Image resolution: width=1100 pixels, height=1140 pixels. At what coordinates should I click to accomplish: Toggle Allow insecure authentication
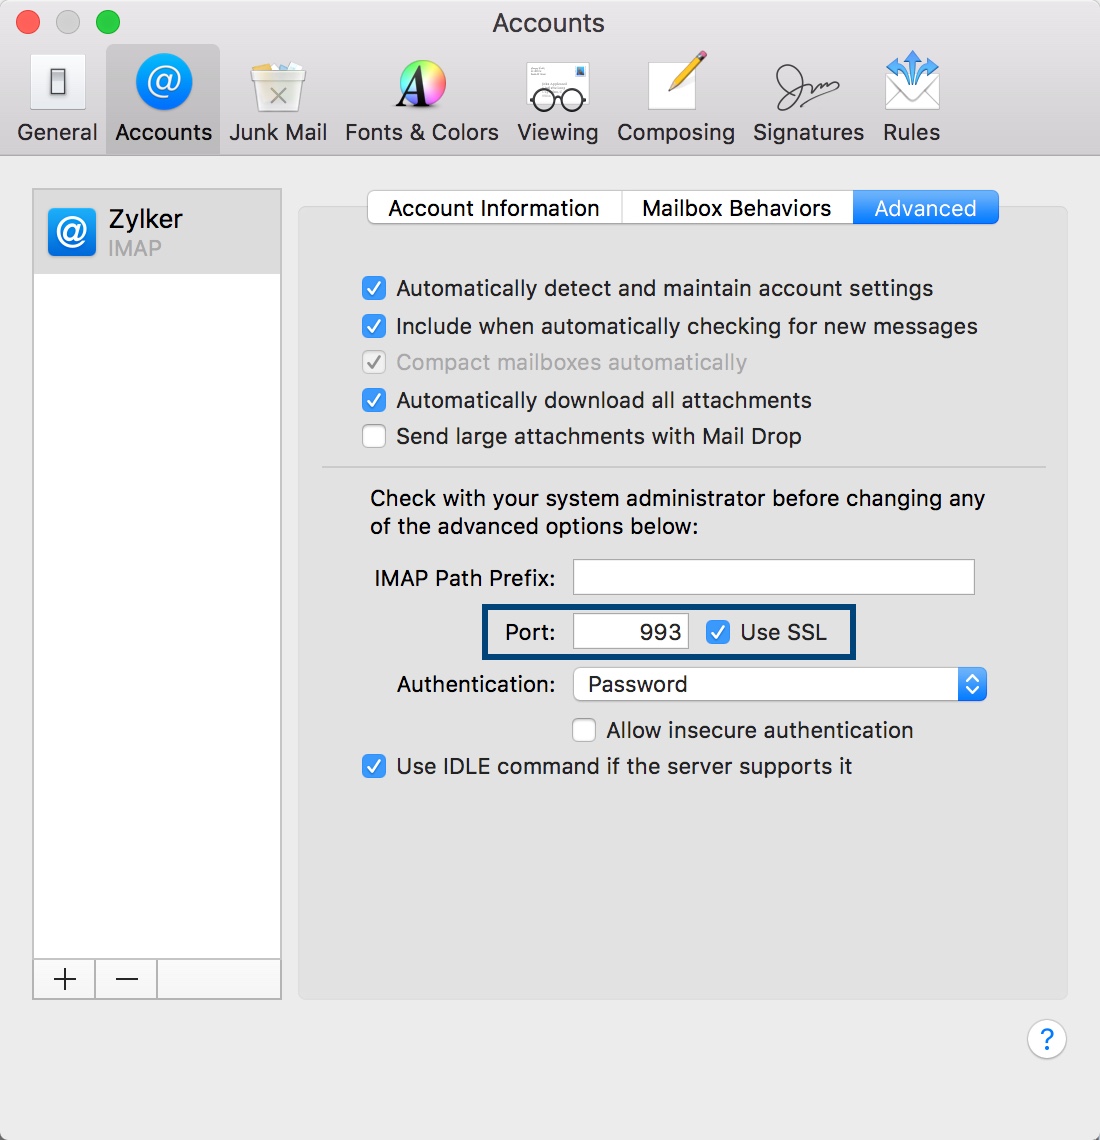(x=584, y=730)
